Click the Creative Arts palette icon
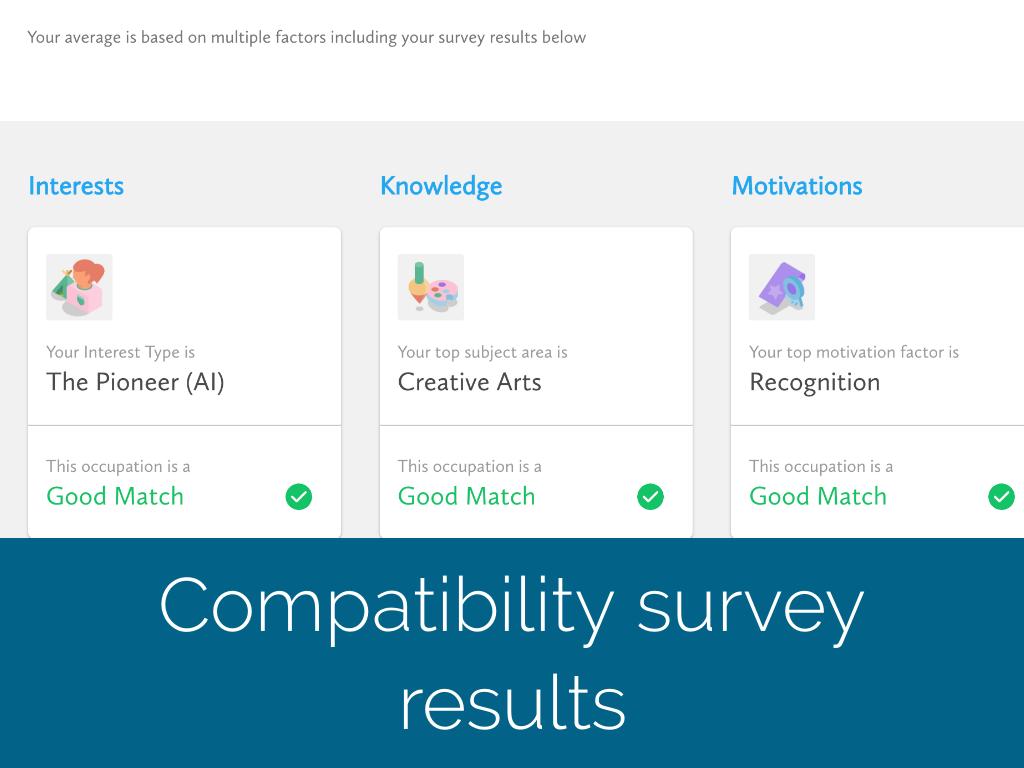This screenshot has height=768, width=1024. point(431,287)
